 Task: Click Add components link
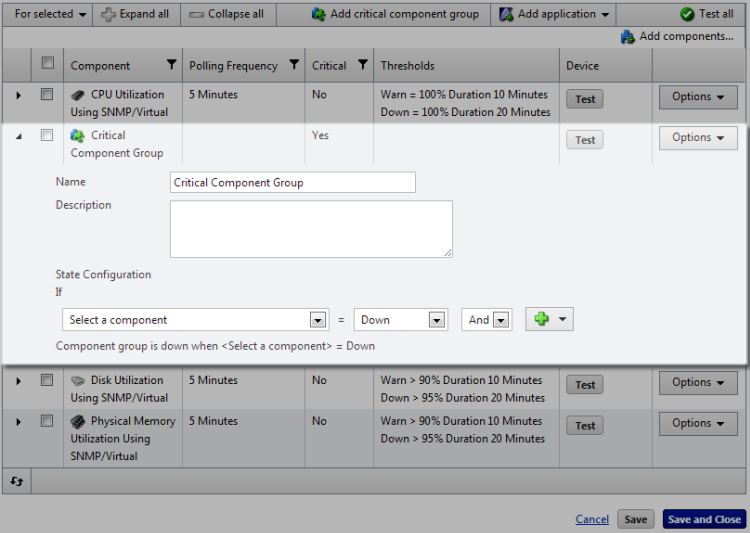point(677,36)
